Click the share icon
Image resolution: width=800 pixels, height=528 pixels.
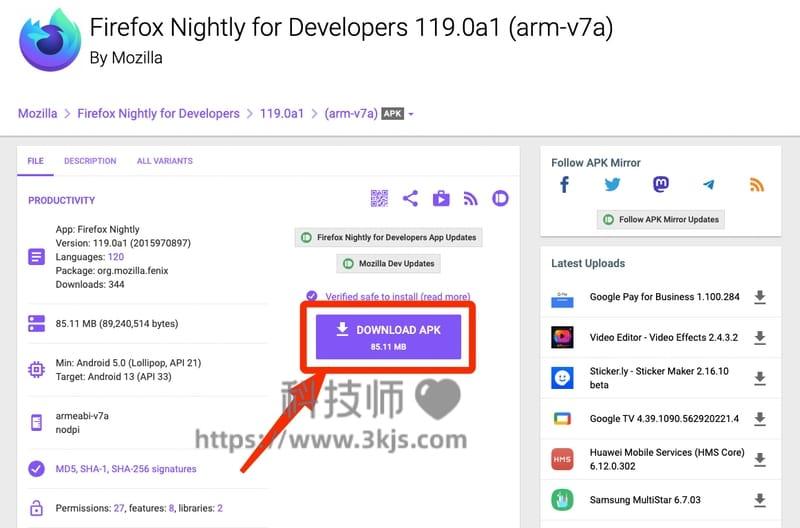[x=410, y=198]
